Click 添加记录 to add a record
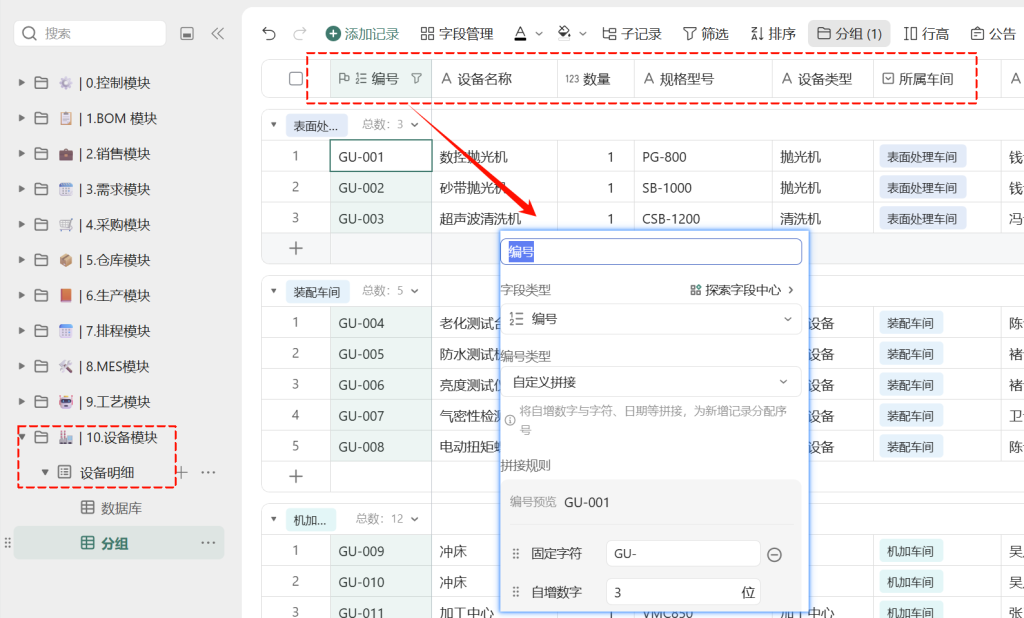The width and height of the screenshot is (1024, 618). (x=362, y=33)
